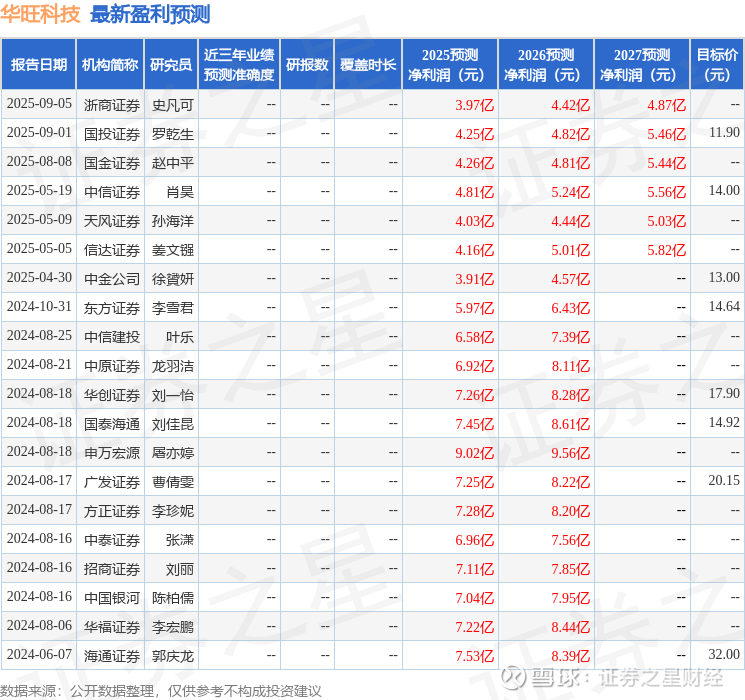Image resolution: width=745 pixels, height=700 pixels.
Task: Select the 中原证券 cell
Action: point(112,366)
